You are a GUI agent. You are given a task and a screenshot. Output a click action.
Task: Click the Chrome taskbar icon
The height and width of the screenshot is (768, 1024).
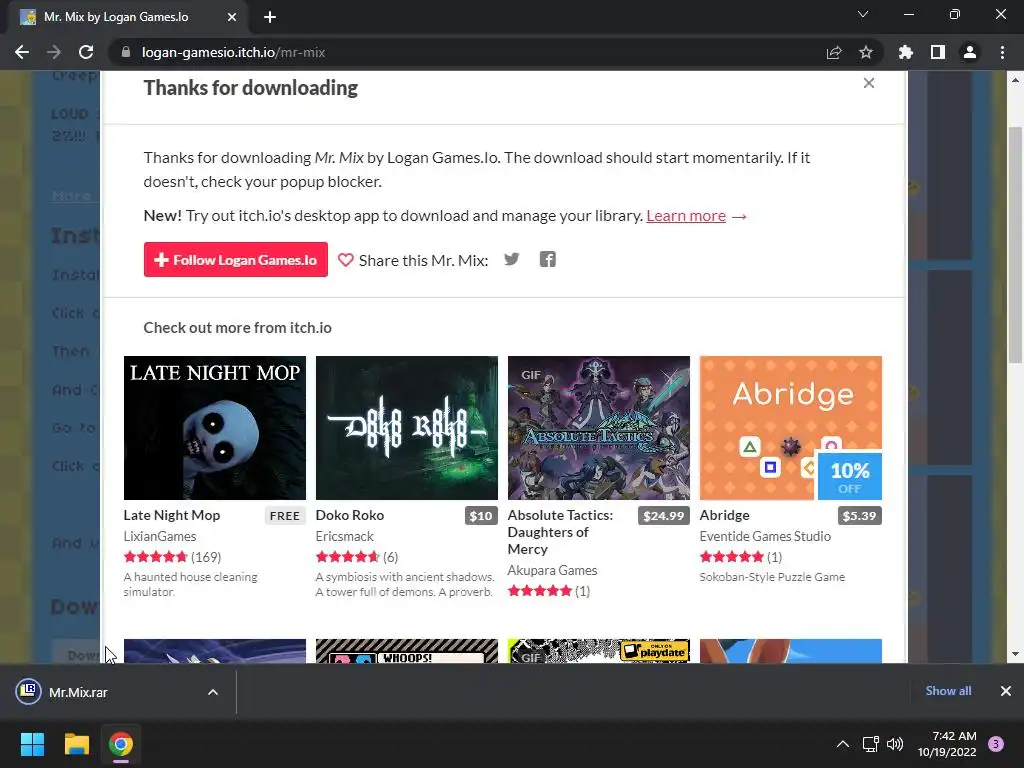pos(121,744)
